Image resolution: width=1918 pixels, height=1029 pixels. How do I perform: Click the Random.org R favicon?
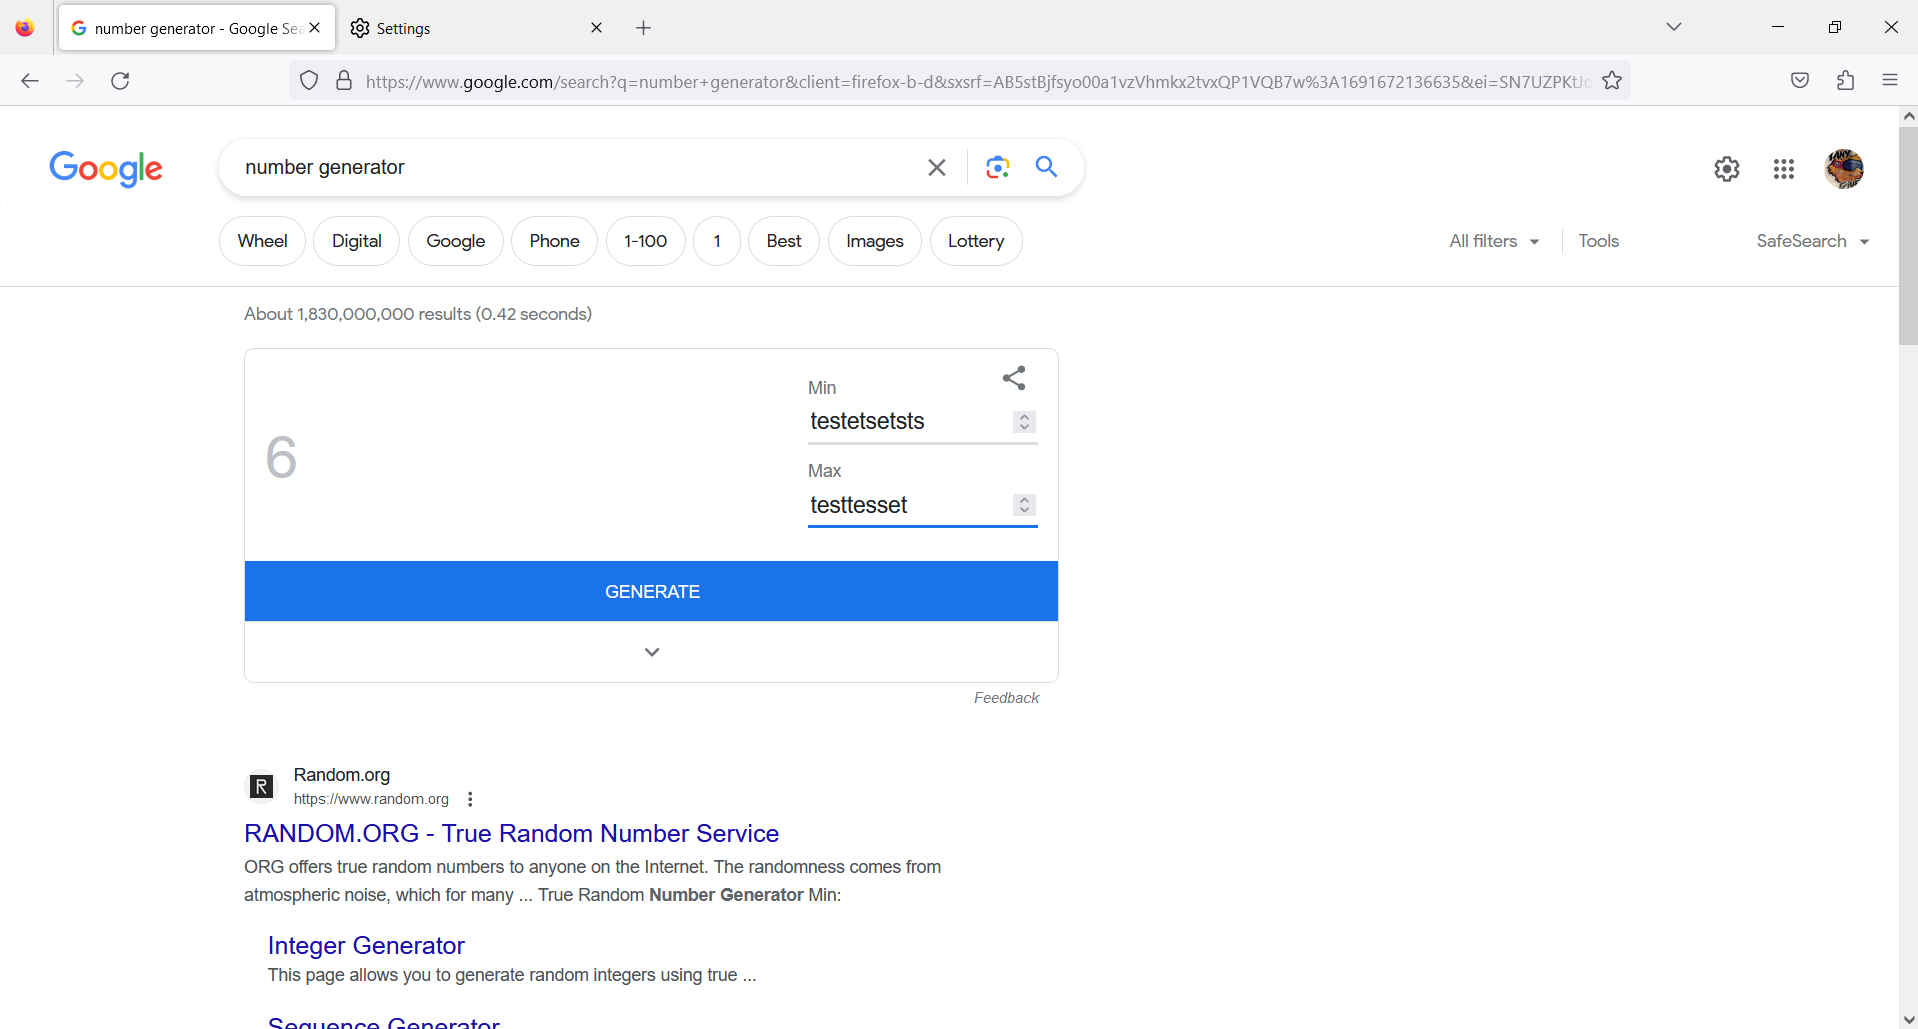pyautogui.click(x=261, y=787)
